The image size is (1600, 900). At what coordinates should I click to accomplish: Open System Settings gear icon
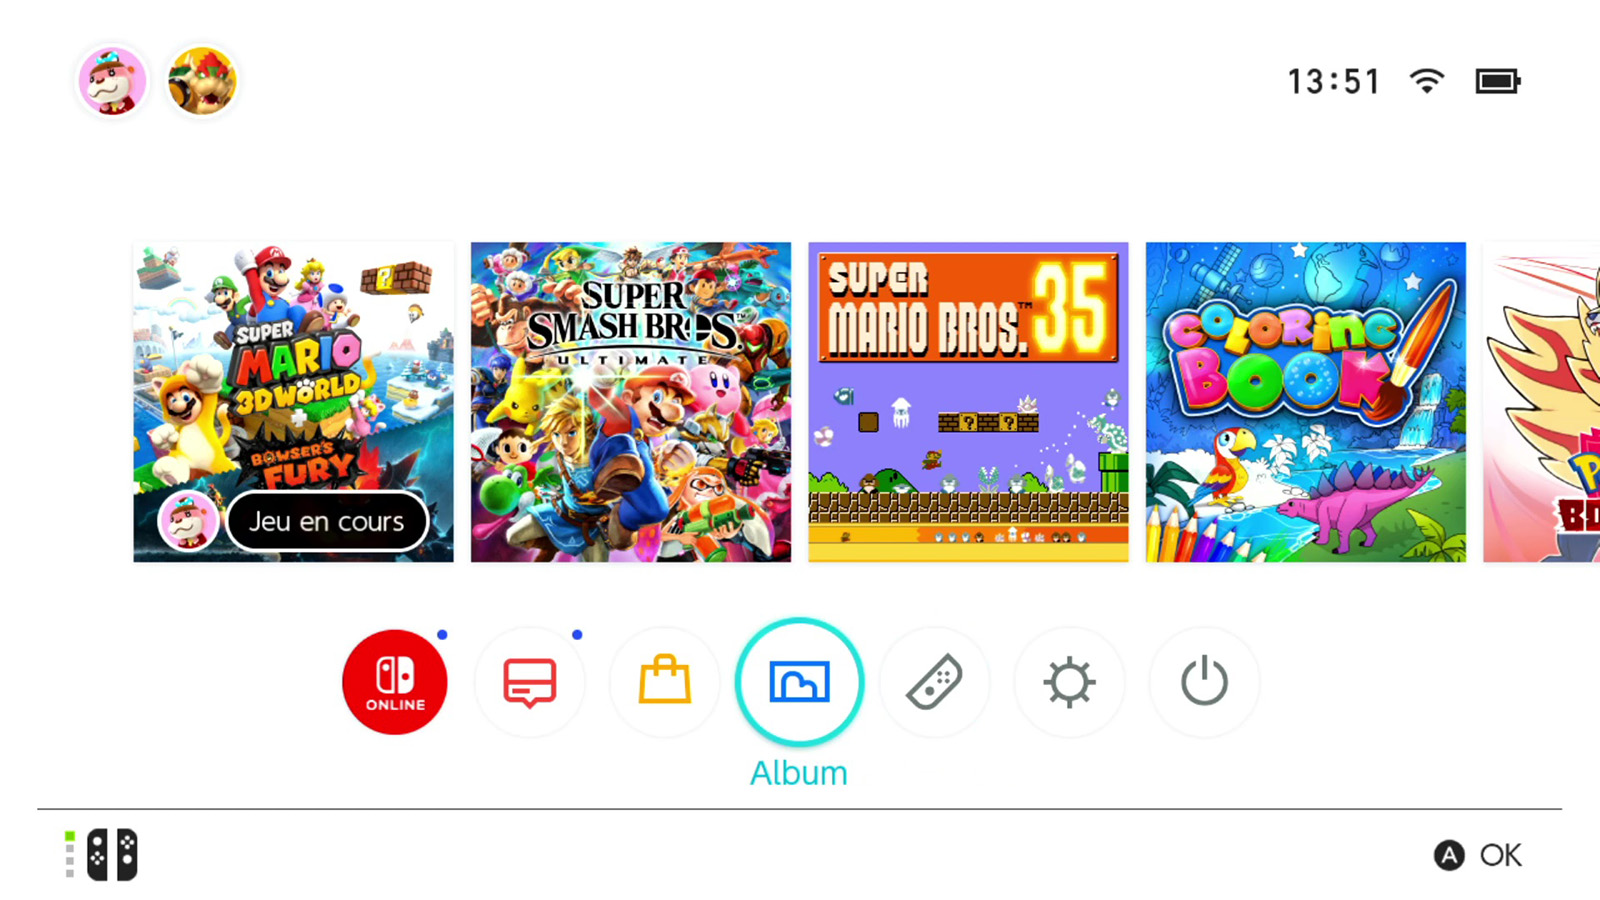tap(1069, 682)
